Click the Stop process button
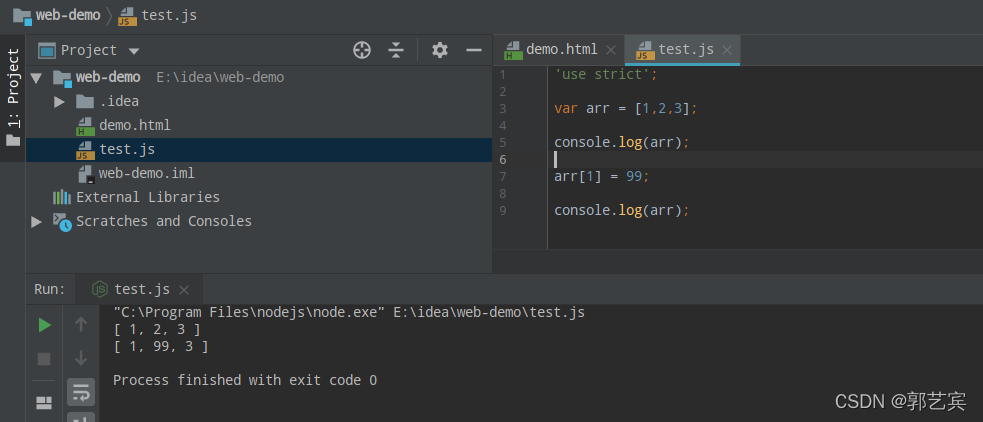This screenshot has width=983, height=422. point(44,359)
